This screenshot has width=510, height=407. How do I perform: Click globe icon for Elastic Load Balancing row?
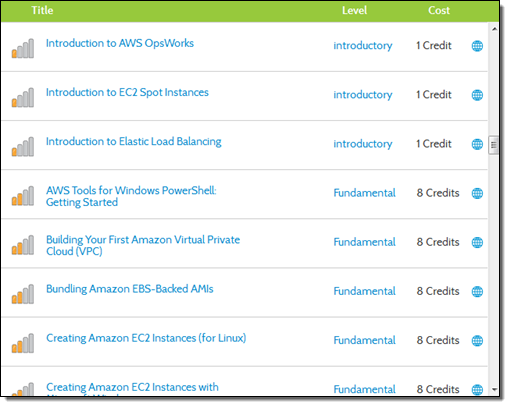477,144
